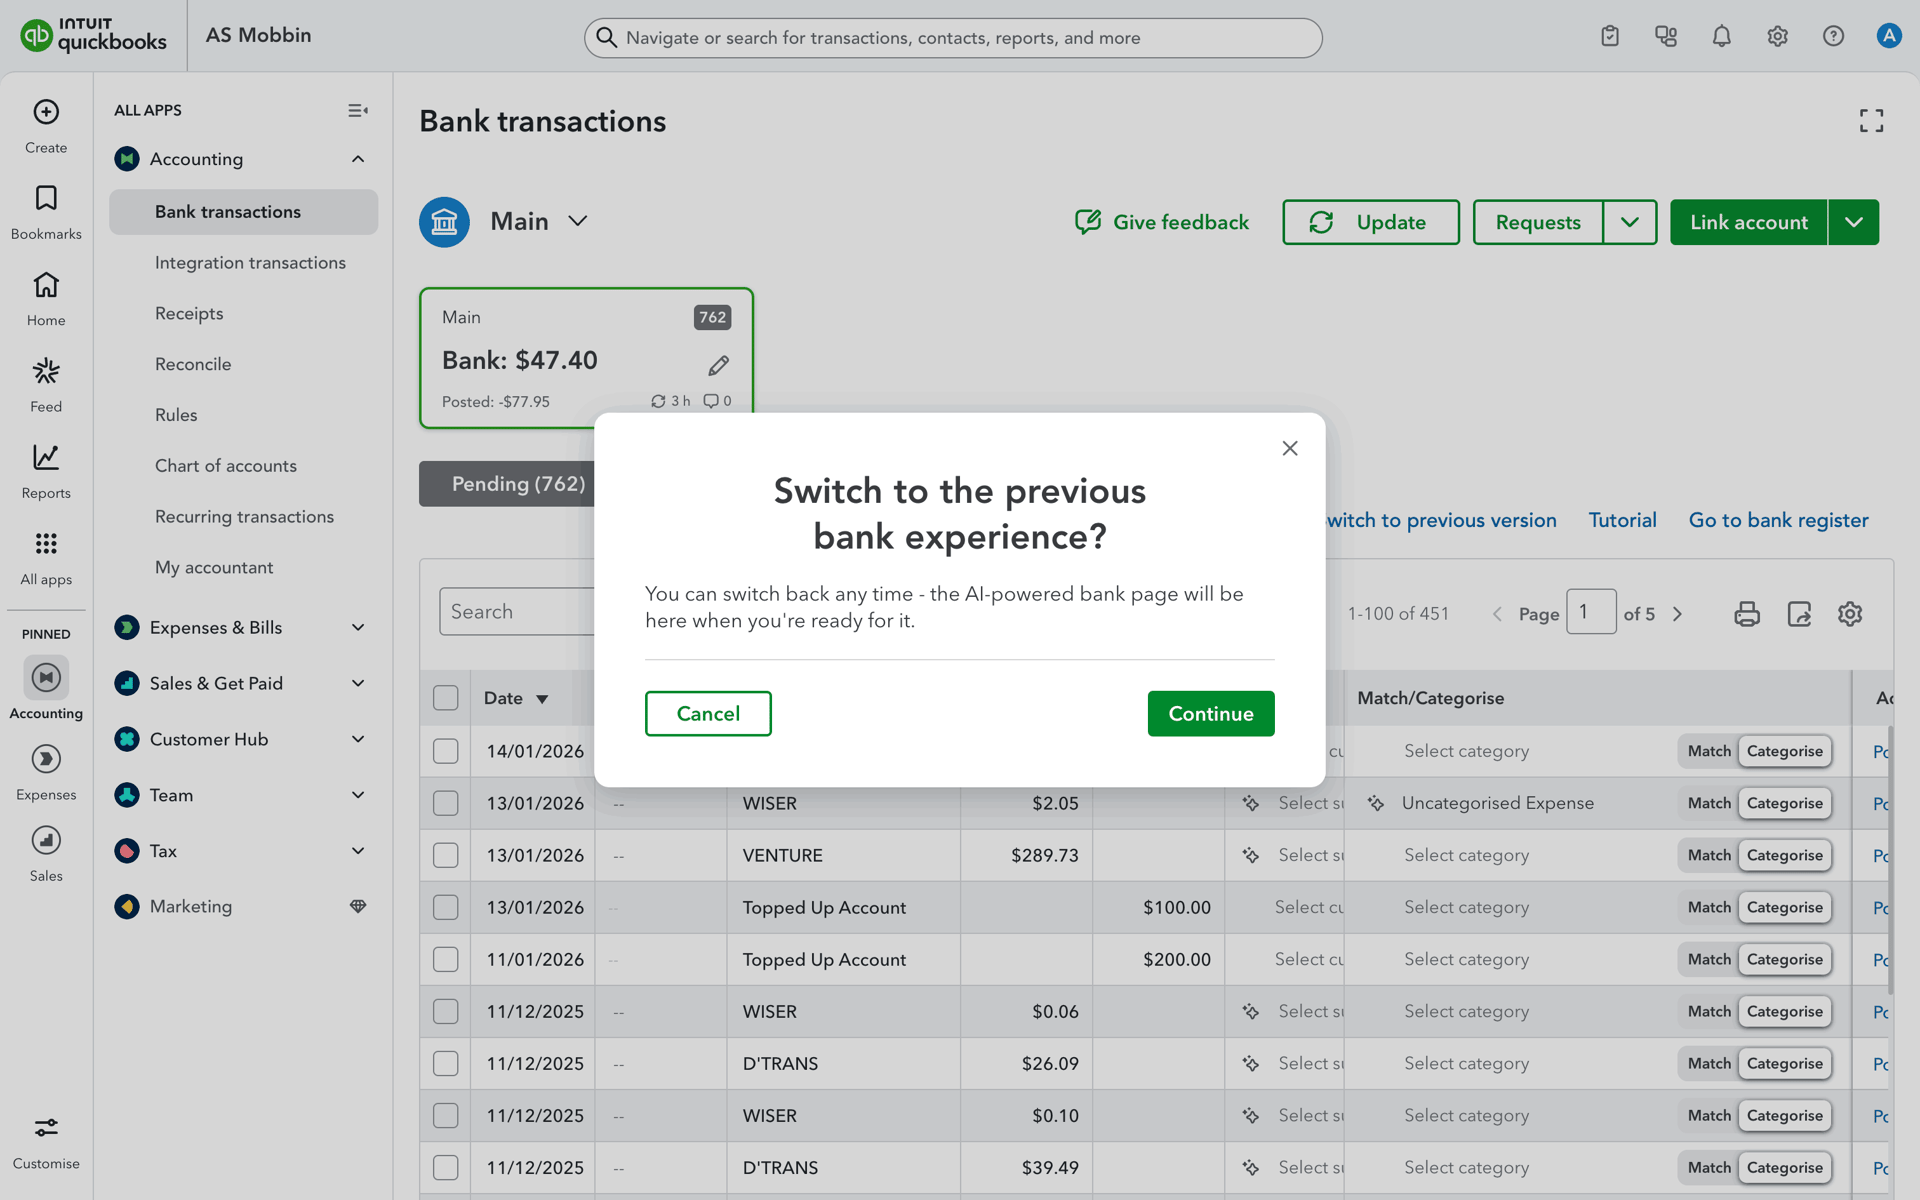
Task: Open table settings gear icon
Action: [1850, 614]
